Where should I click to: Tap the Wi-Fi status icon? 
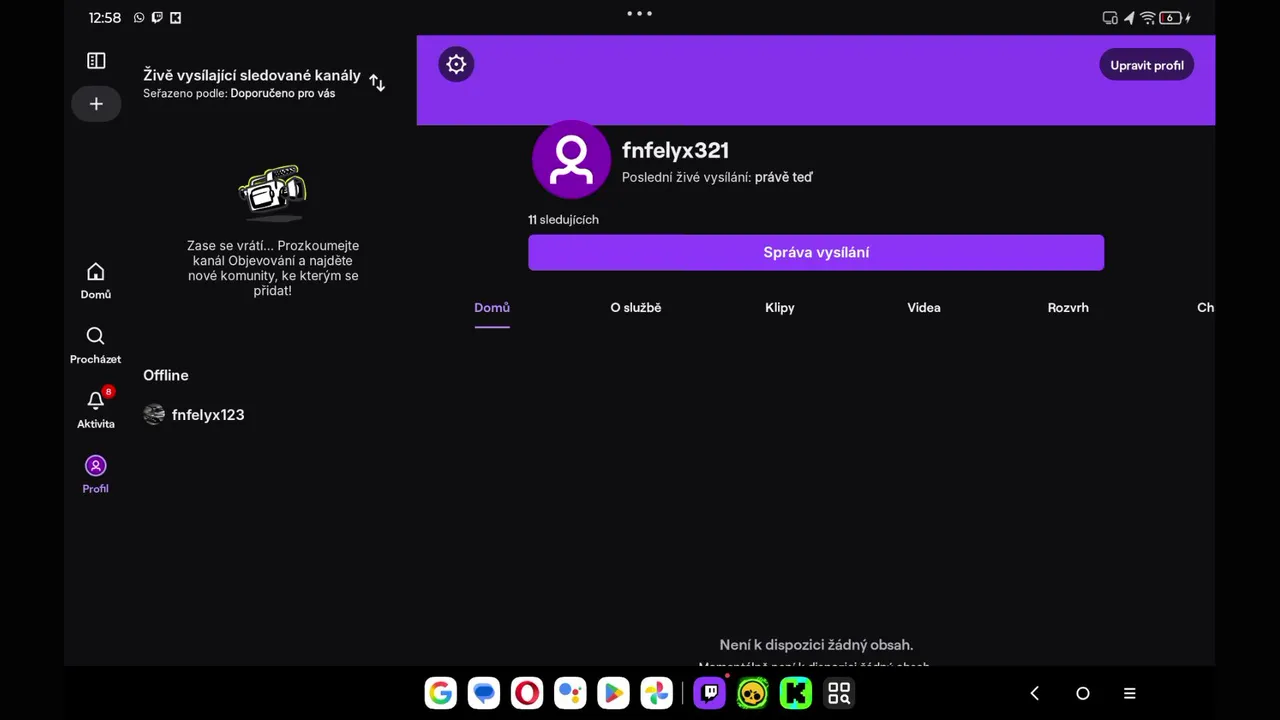pyautogui.click(x=1148, y=18)
